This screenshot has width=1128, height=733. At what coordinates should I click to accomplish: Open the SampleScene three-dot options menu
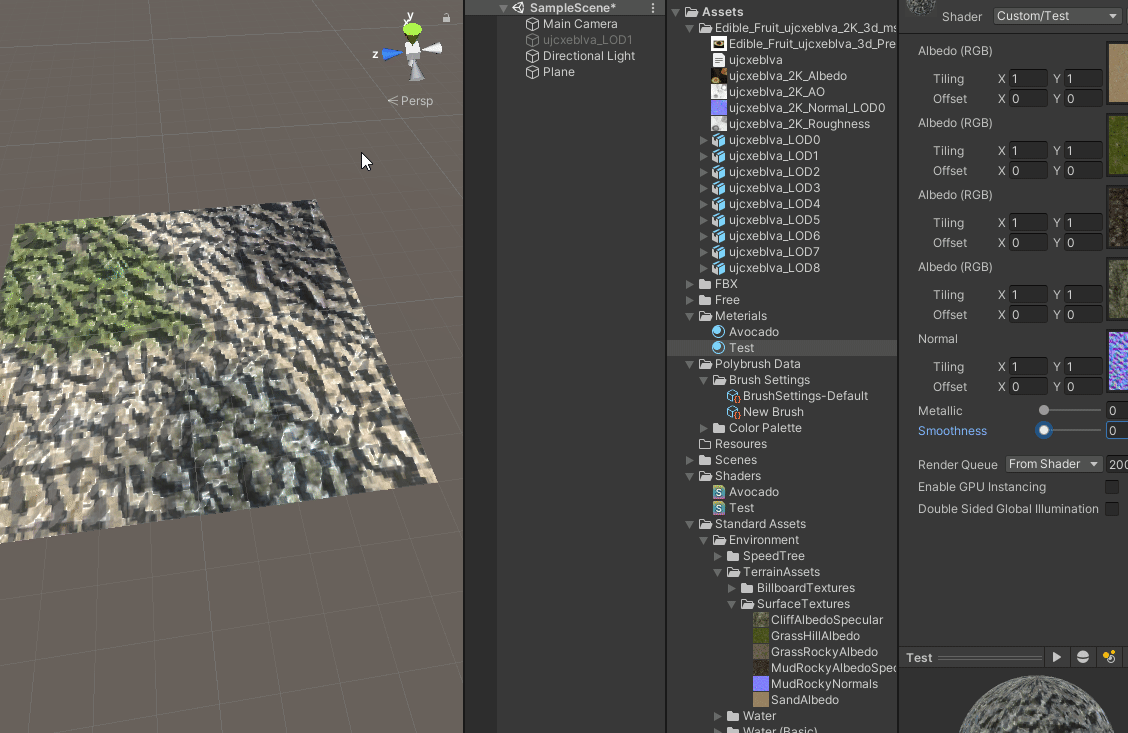pyautogui.click(x=652, y=8)
